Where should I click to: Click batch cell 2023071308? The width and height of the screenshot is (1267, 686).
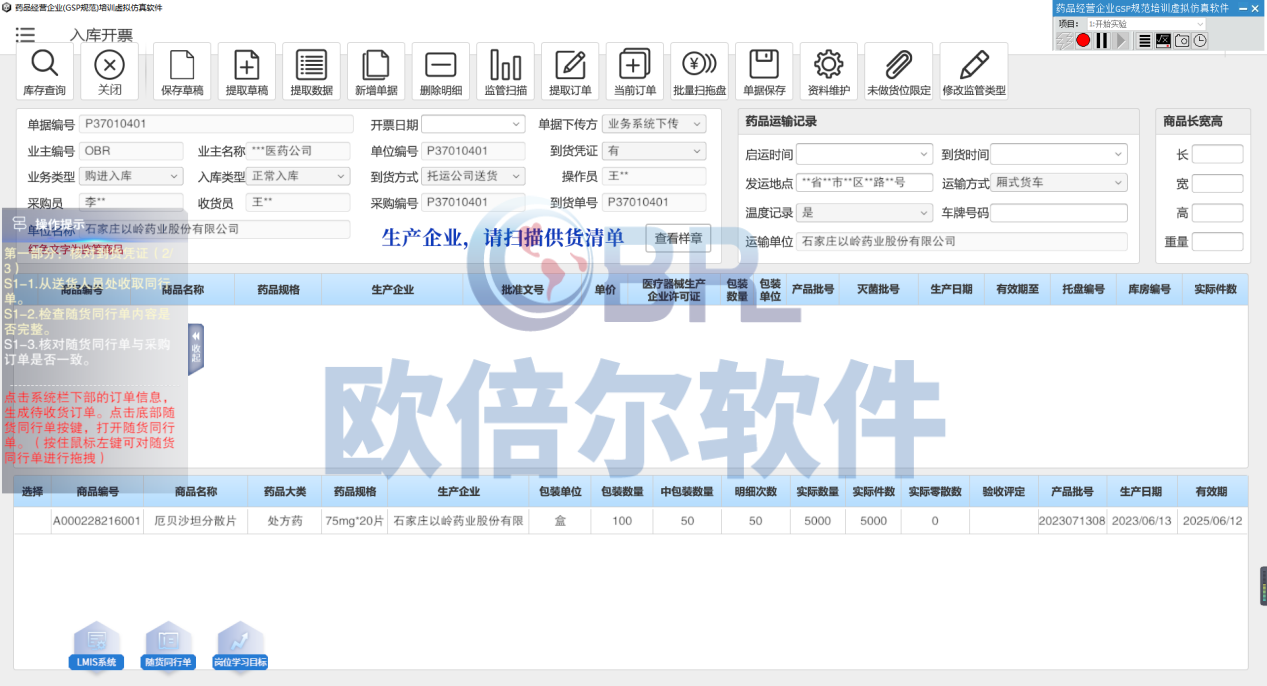coord(1072,521)
